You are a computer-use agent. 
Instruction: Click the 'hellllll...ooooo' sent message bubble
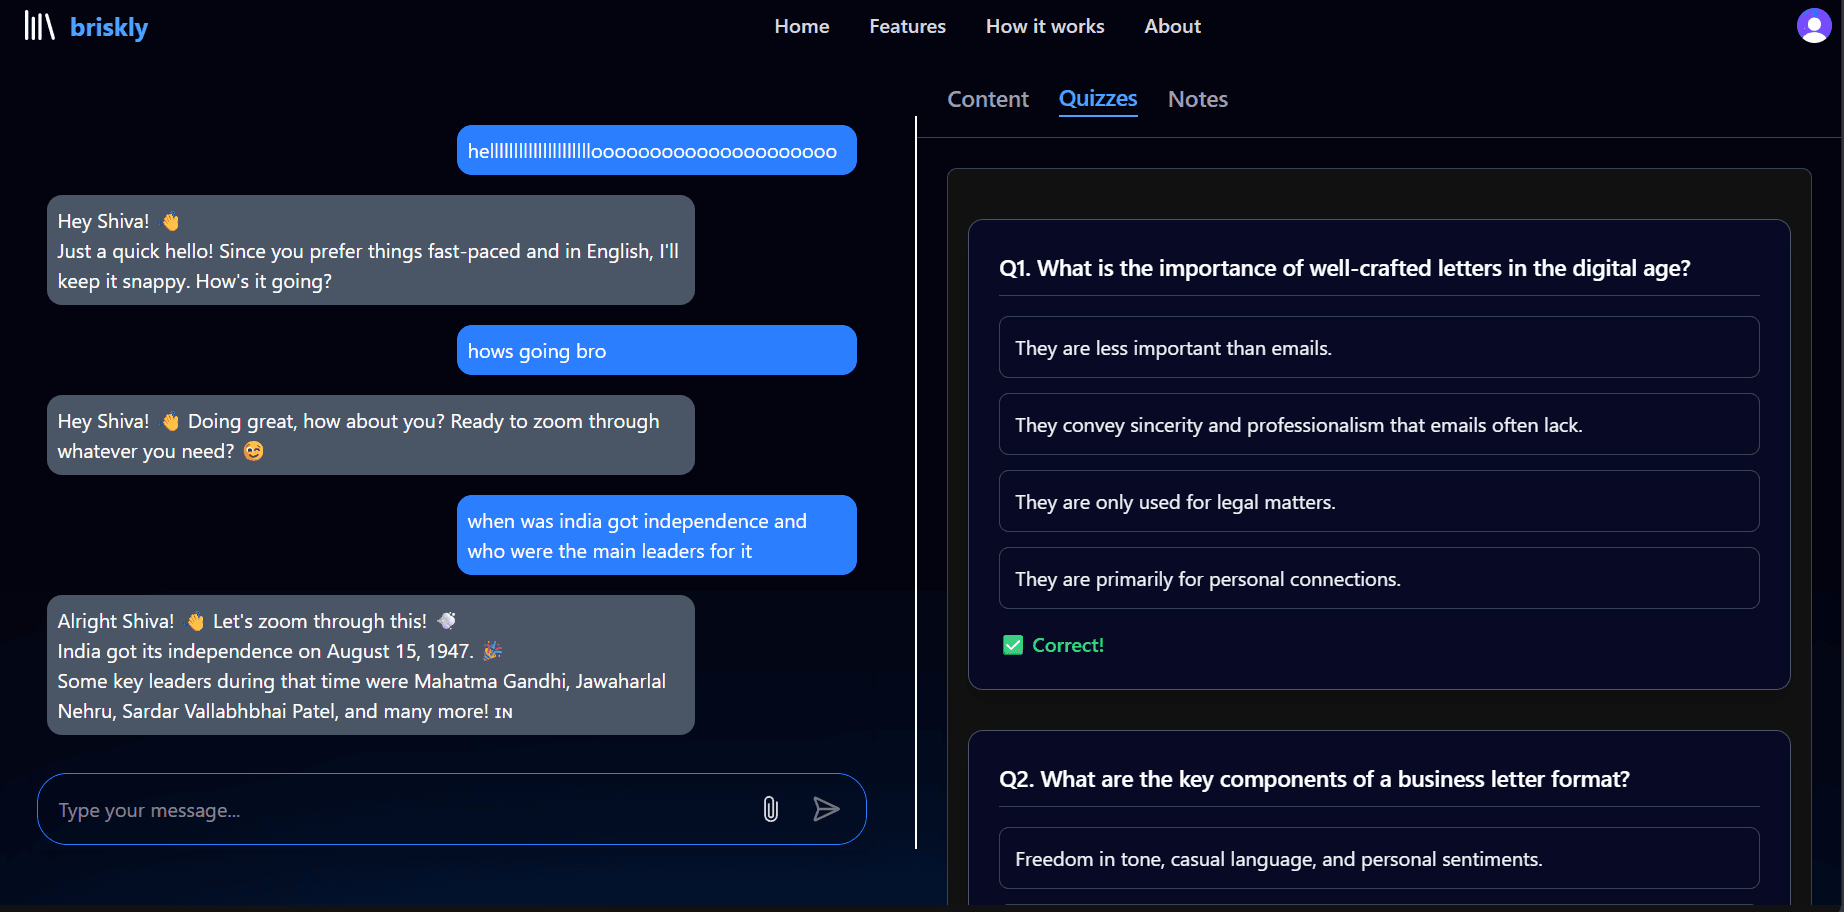657,150
